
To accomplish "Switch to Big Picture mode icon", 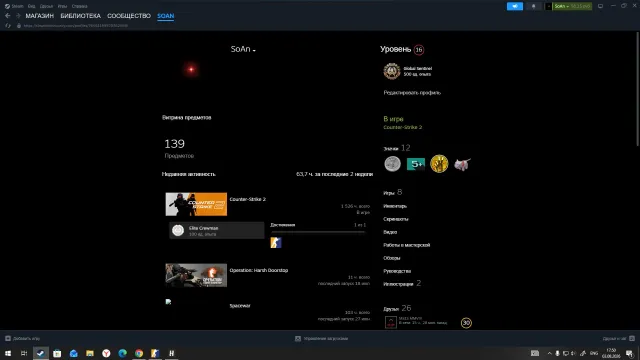I will pos(600,6).
